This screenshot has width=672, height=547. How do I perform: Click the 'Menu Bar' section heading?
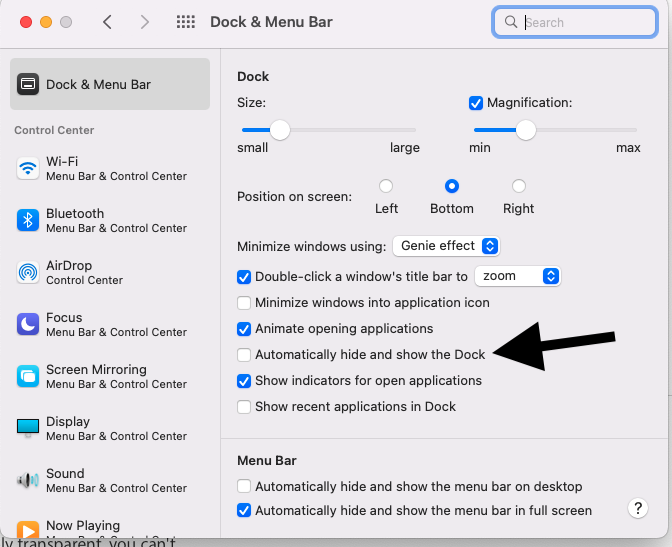click(267, 460)
